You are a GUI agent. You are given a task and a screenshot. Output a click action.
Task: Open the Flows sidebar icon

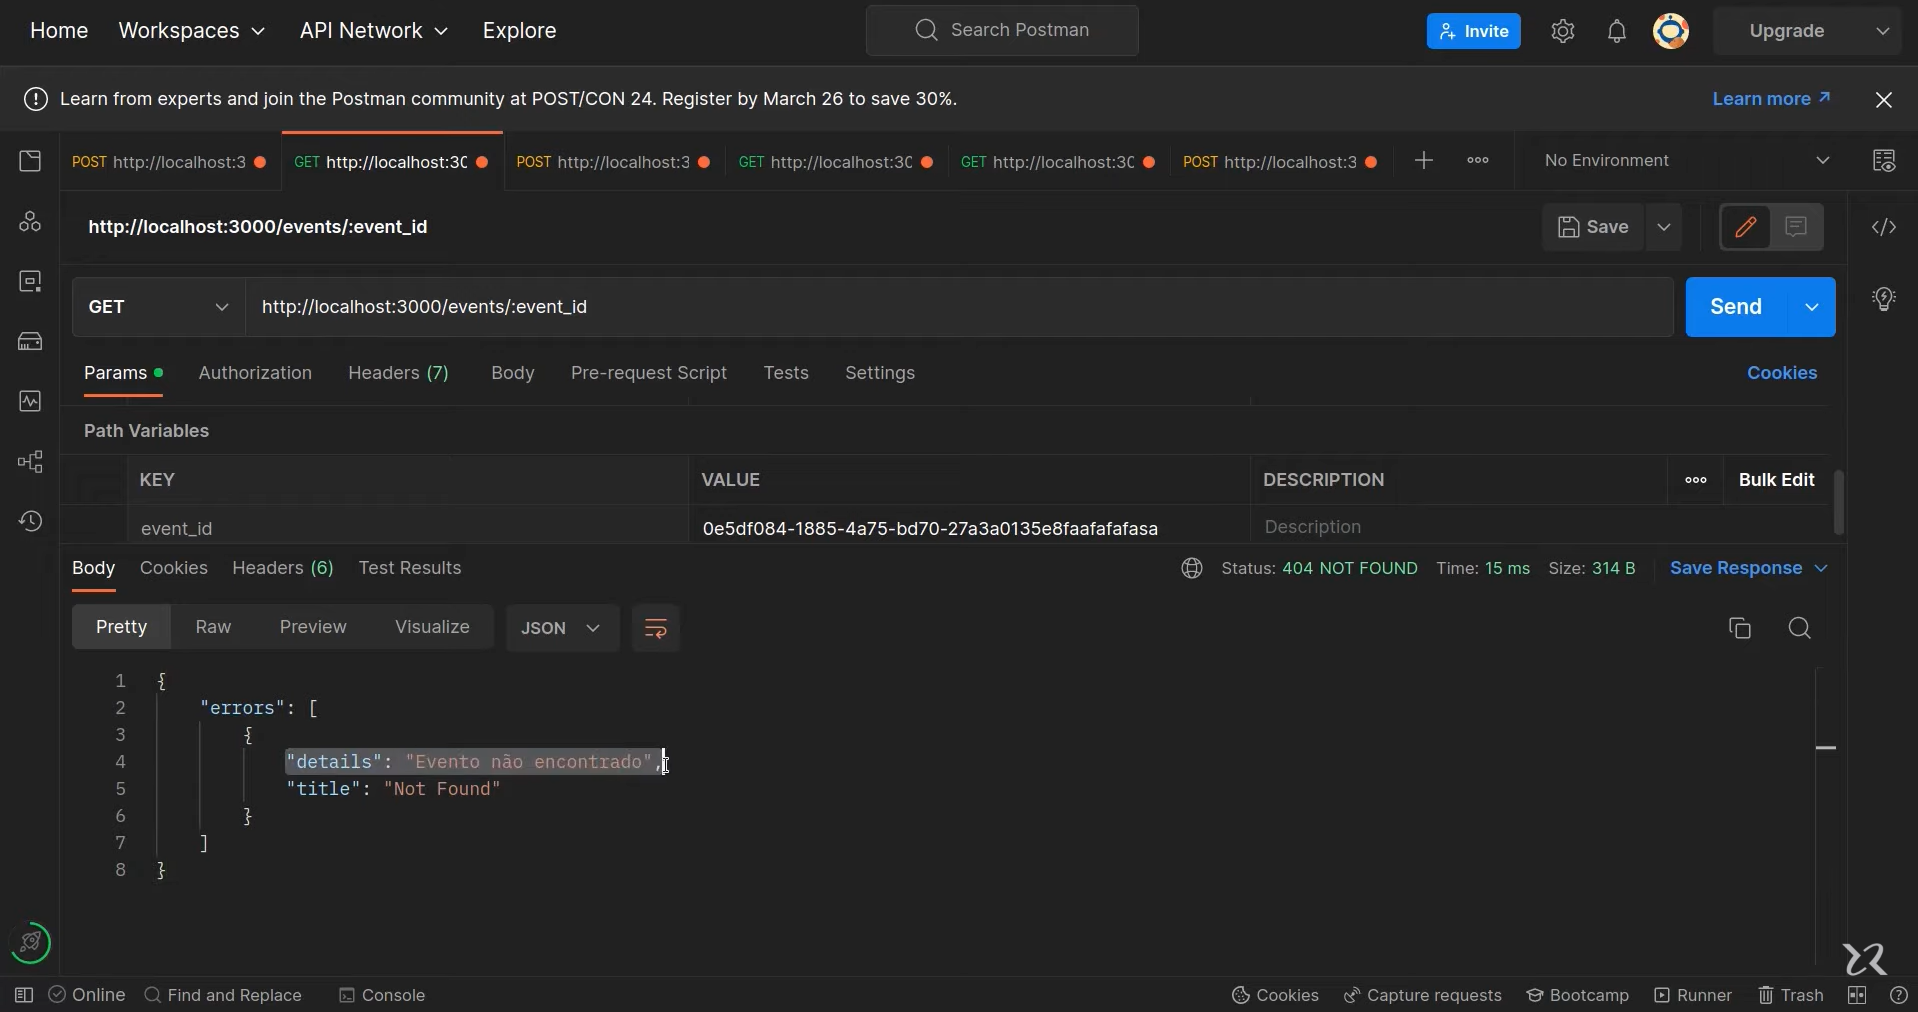coord(30,461)
